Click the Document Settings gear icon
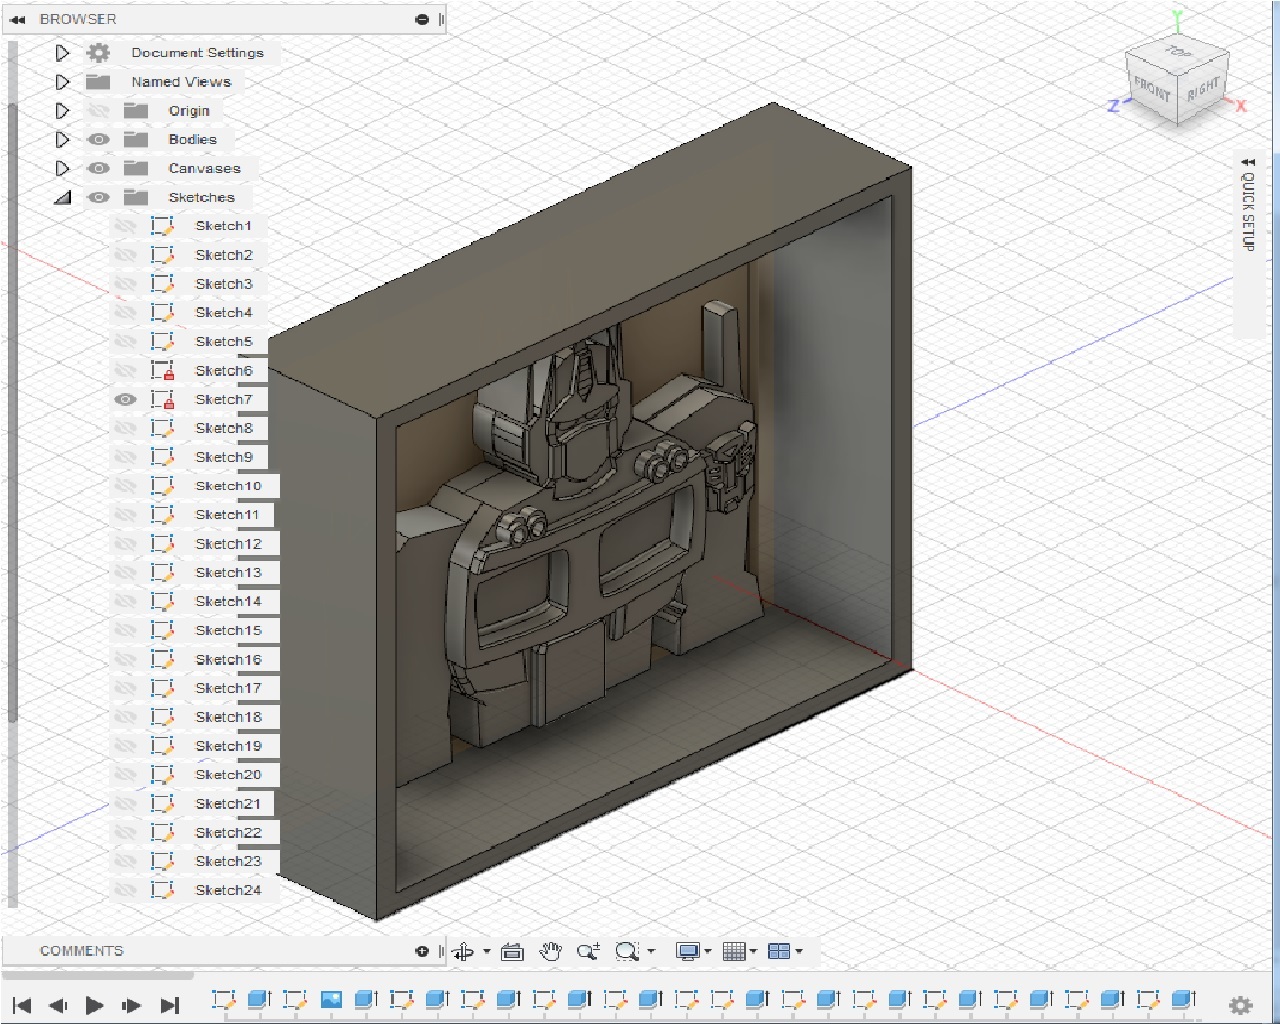The height and width of the screenshot is (1024, 1280). click(x=98, y=53)
